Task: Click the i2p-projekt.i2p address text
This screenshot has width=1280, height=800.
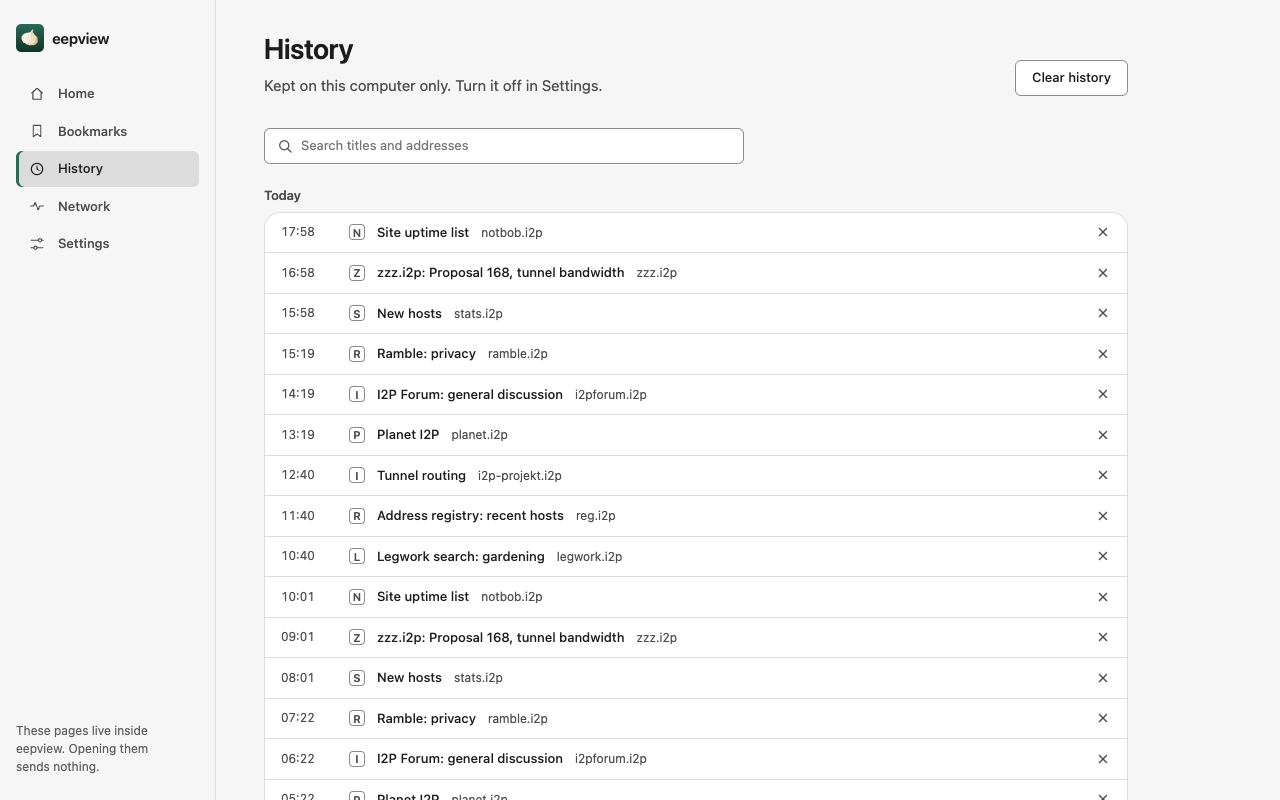Action: 520,476
